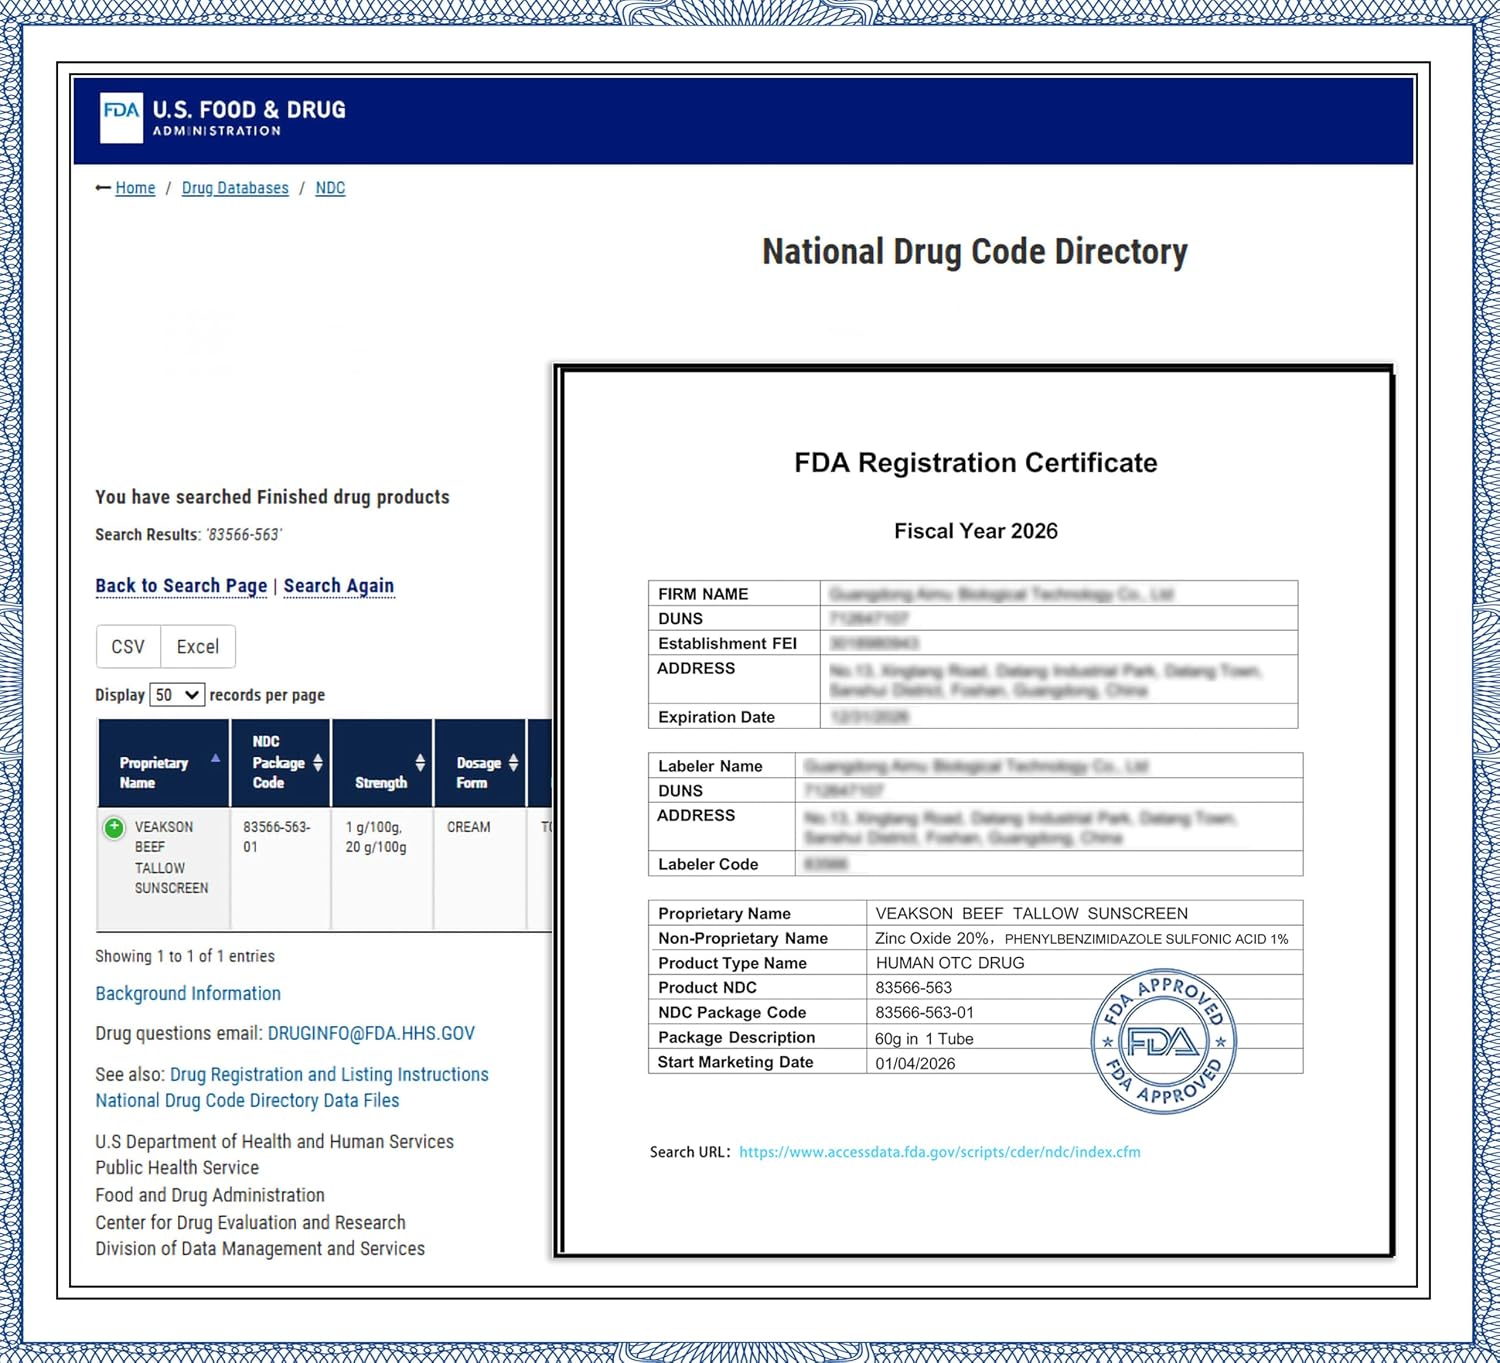Open the records per page dropdown

(x=177, y=695)
